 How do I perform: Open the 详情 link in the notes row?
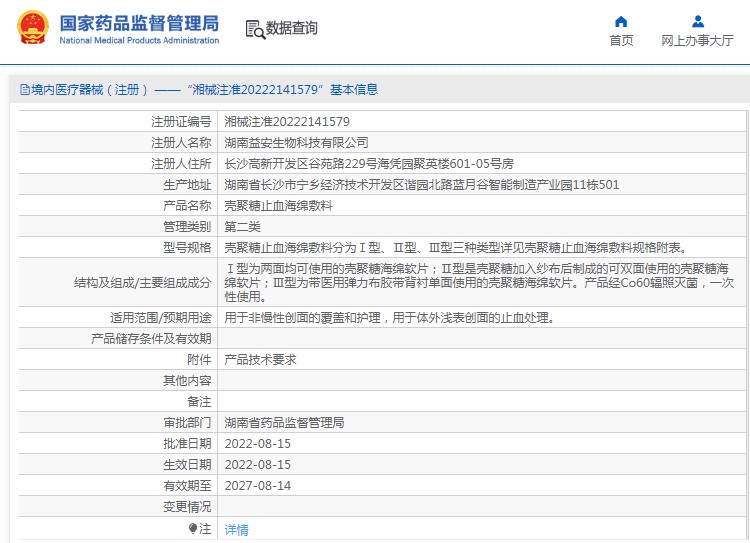click(236, 529)
